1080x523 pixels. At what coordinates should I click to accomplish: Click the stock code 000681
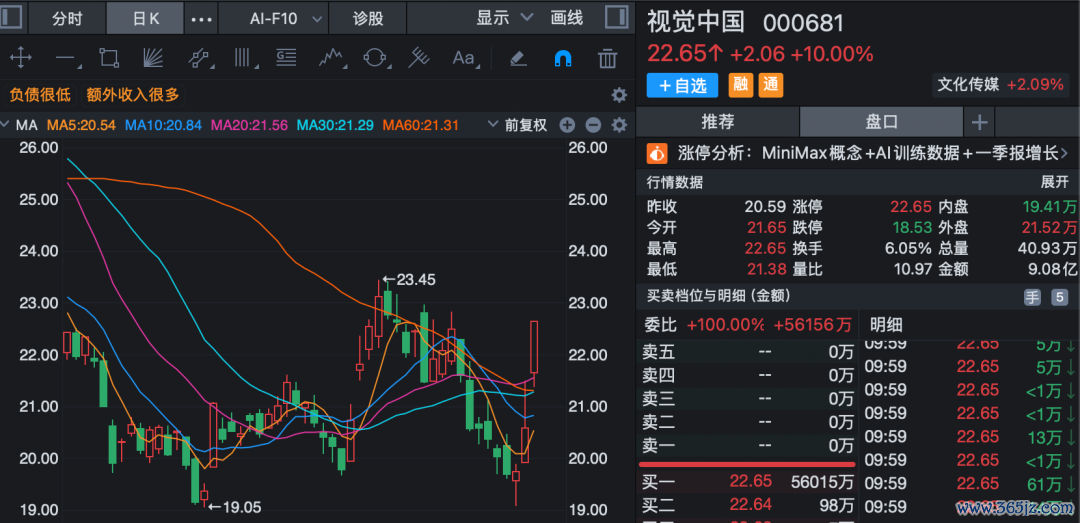(x=804, y=23)
